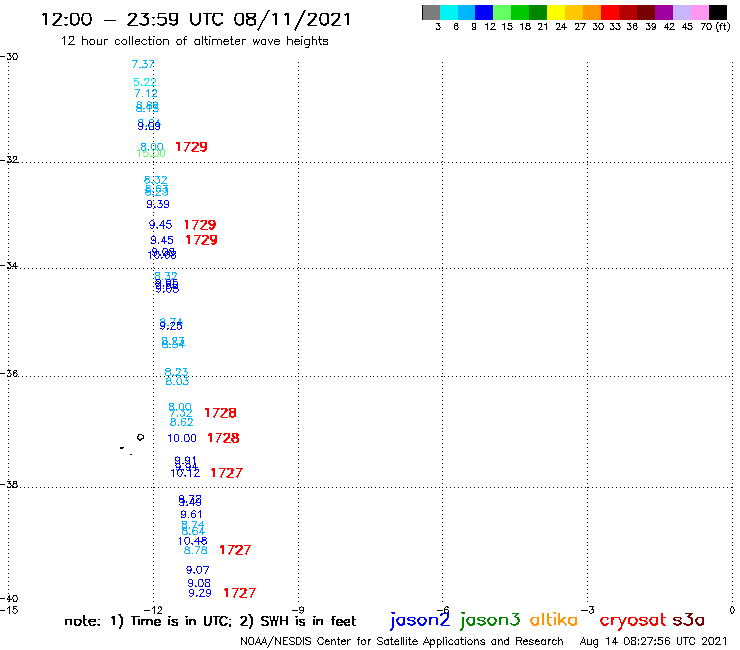Click the small island outline near 10.00

pyautogui.click(x=140, y=438)
